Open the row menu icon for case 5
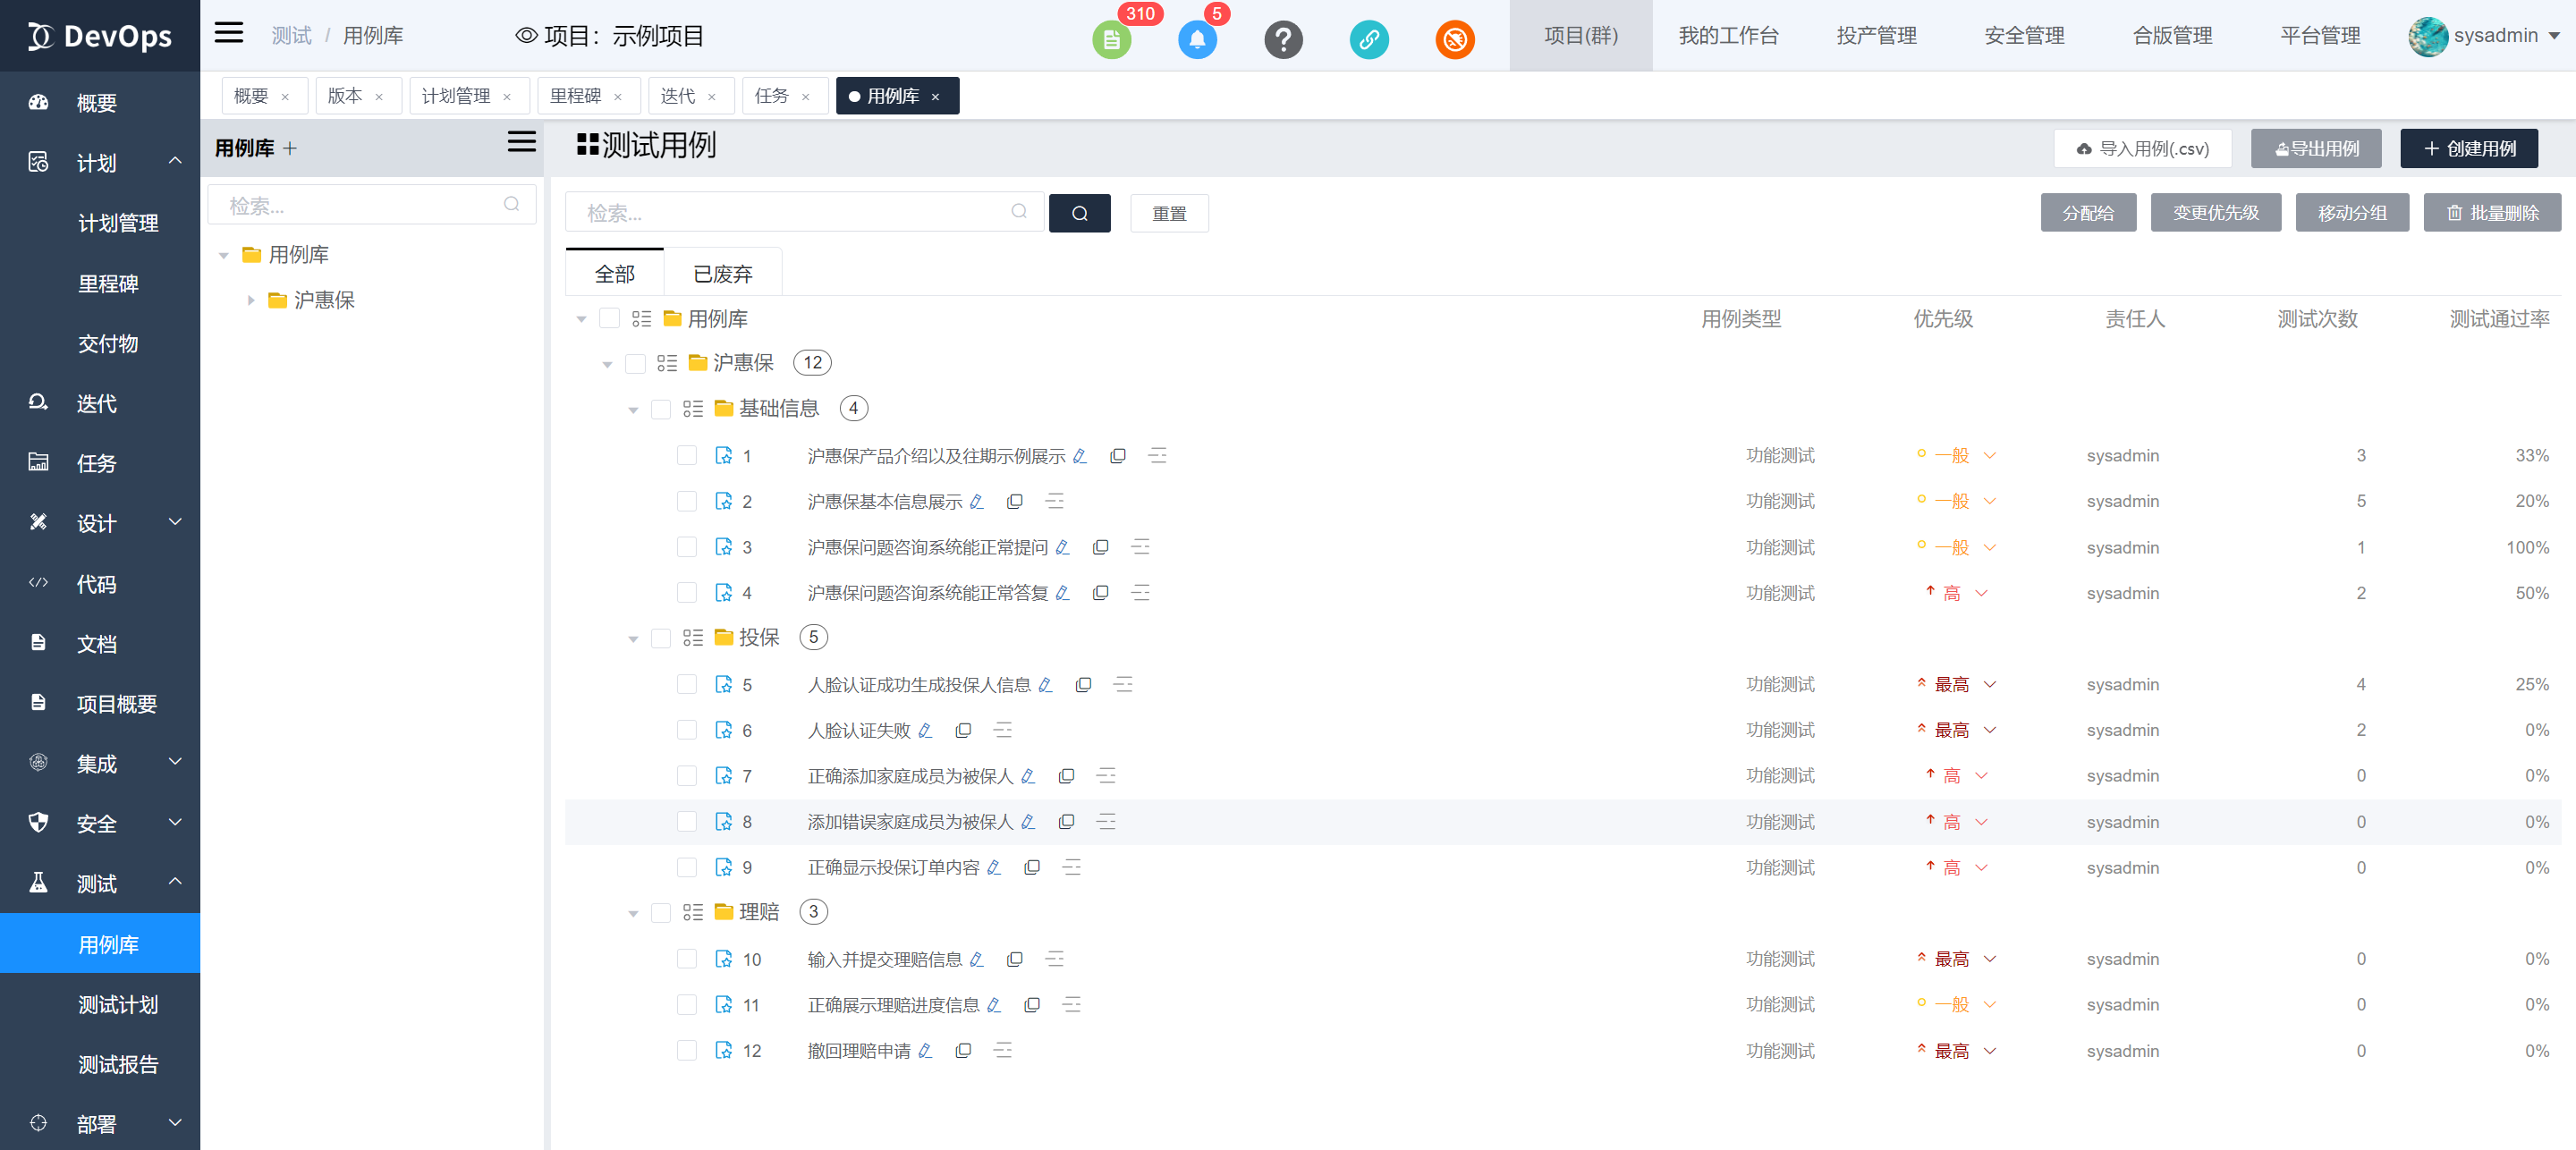The width and height of the screenshot is (2576, 1150). click(x=1123, y=685)
